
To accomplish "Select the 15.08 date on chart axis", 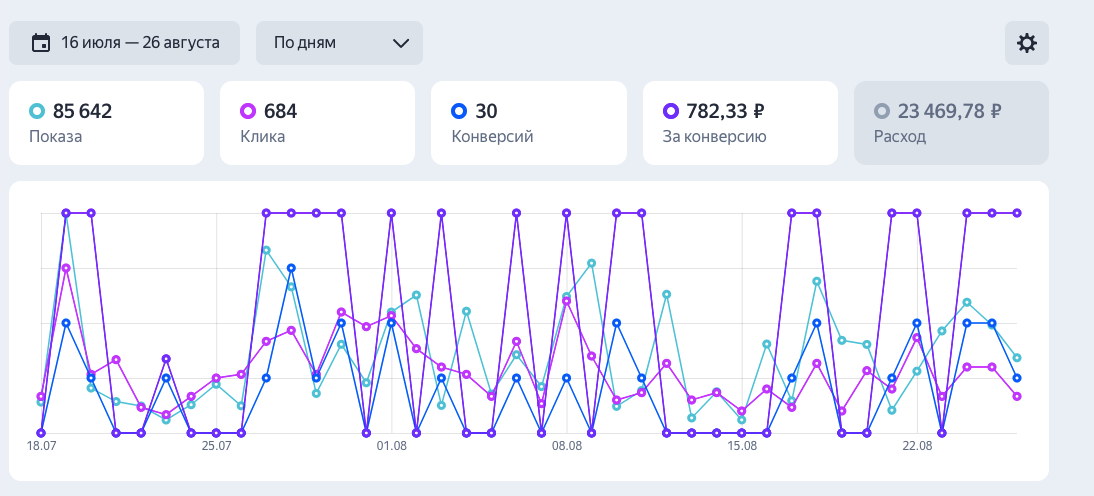I will pyautogui.click(x=742, y=447).
